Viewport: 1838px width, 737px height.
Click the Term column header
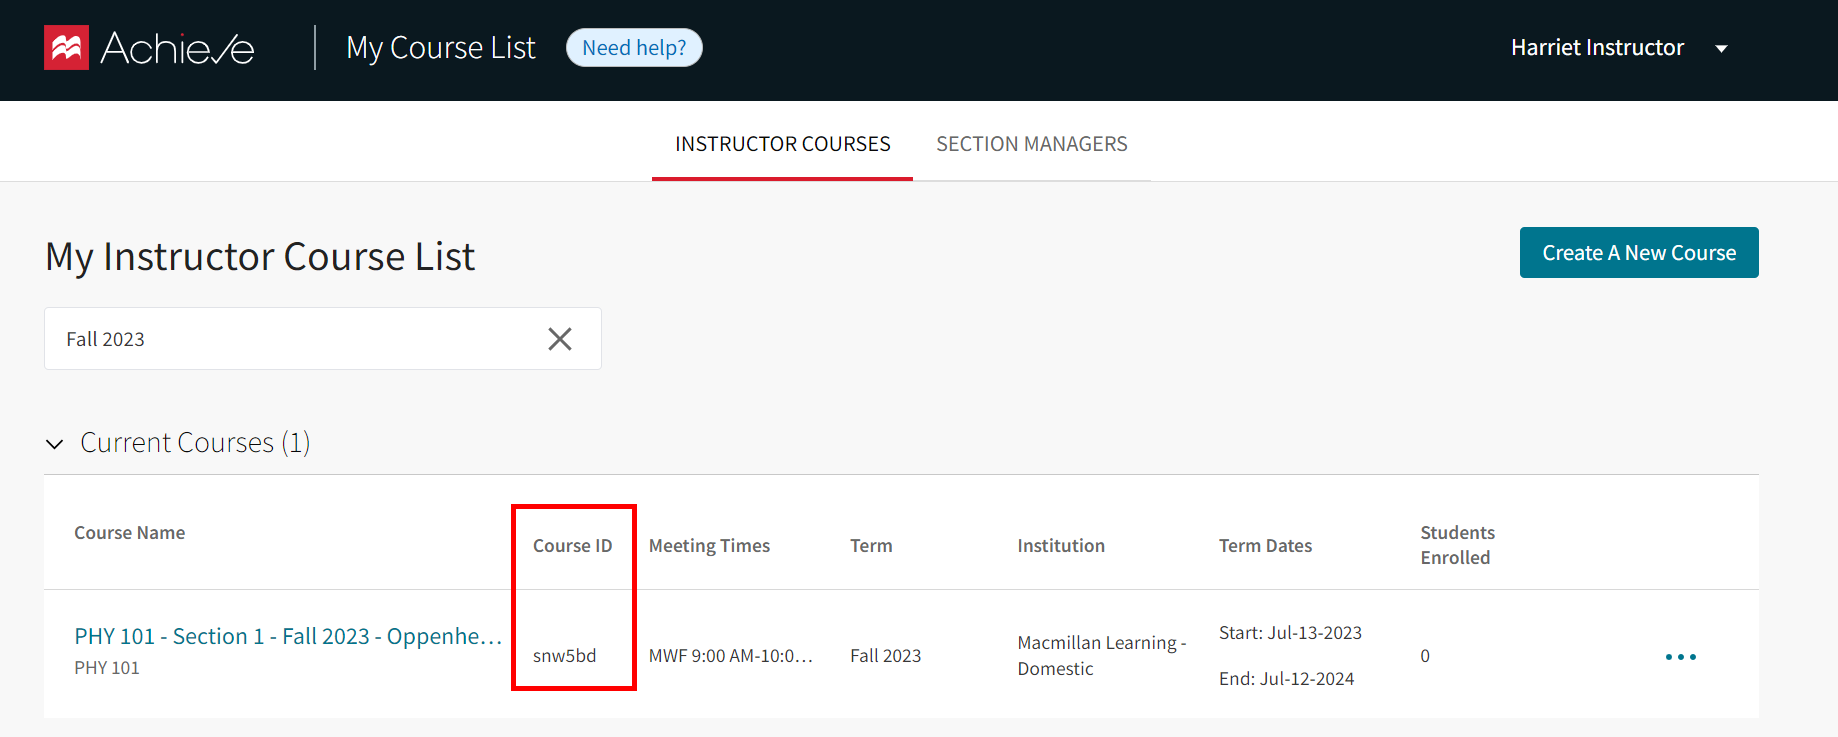pyautogui.click(x=871, y=546)
